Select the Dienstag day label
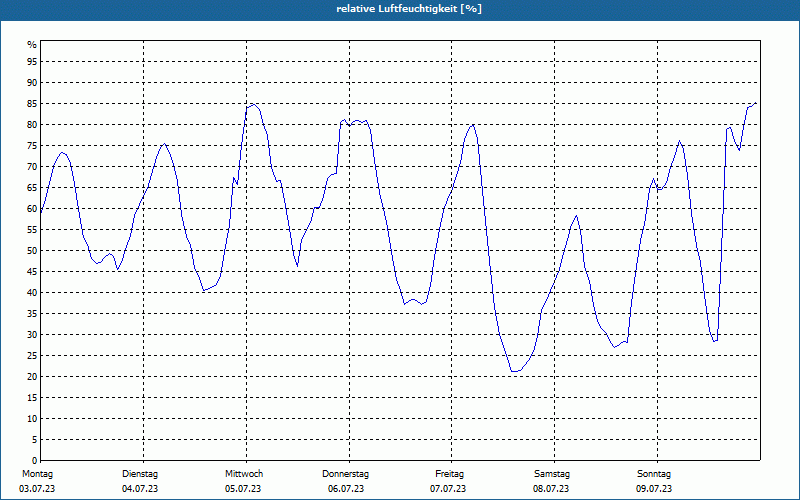This screenshot has height=500, width=800. pyautogui.click(x=140, y=474)
